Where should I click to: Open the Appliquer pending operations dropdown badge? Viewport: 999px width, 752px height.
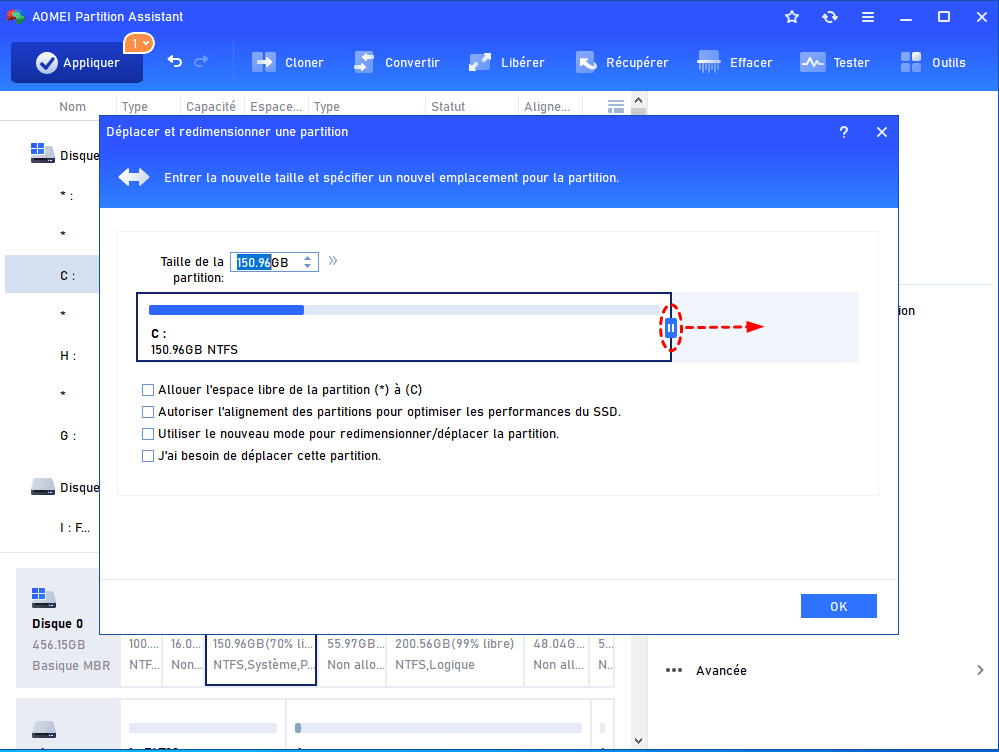point(138,43)
